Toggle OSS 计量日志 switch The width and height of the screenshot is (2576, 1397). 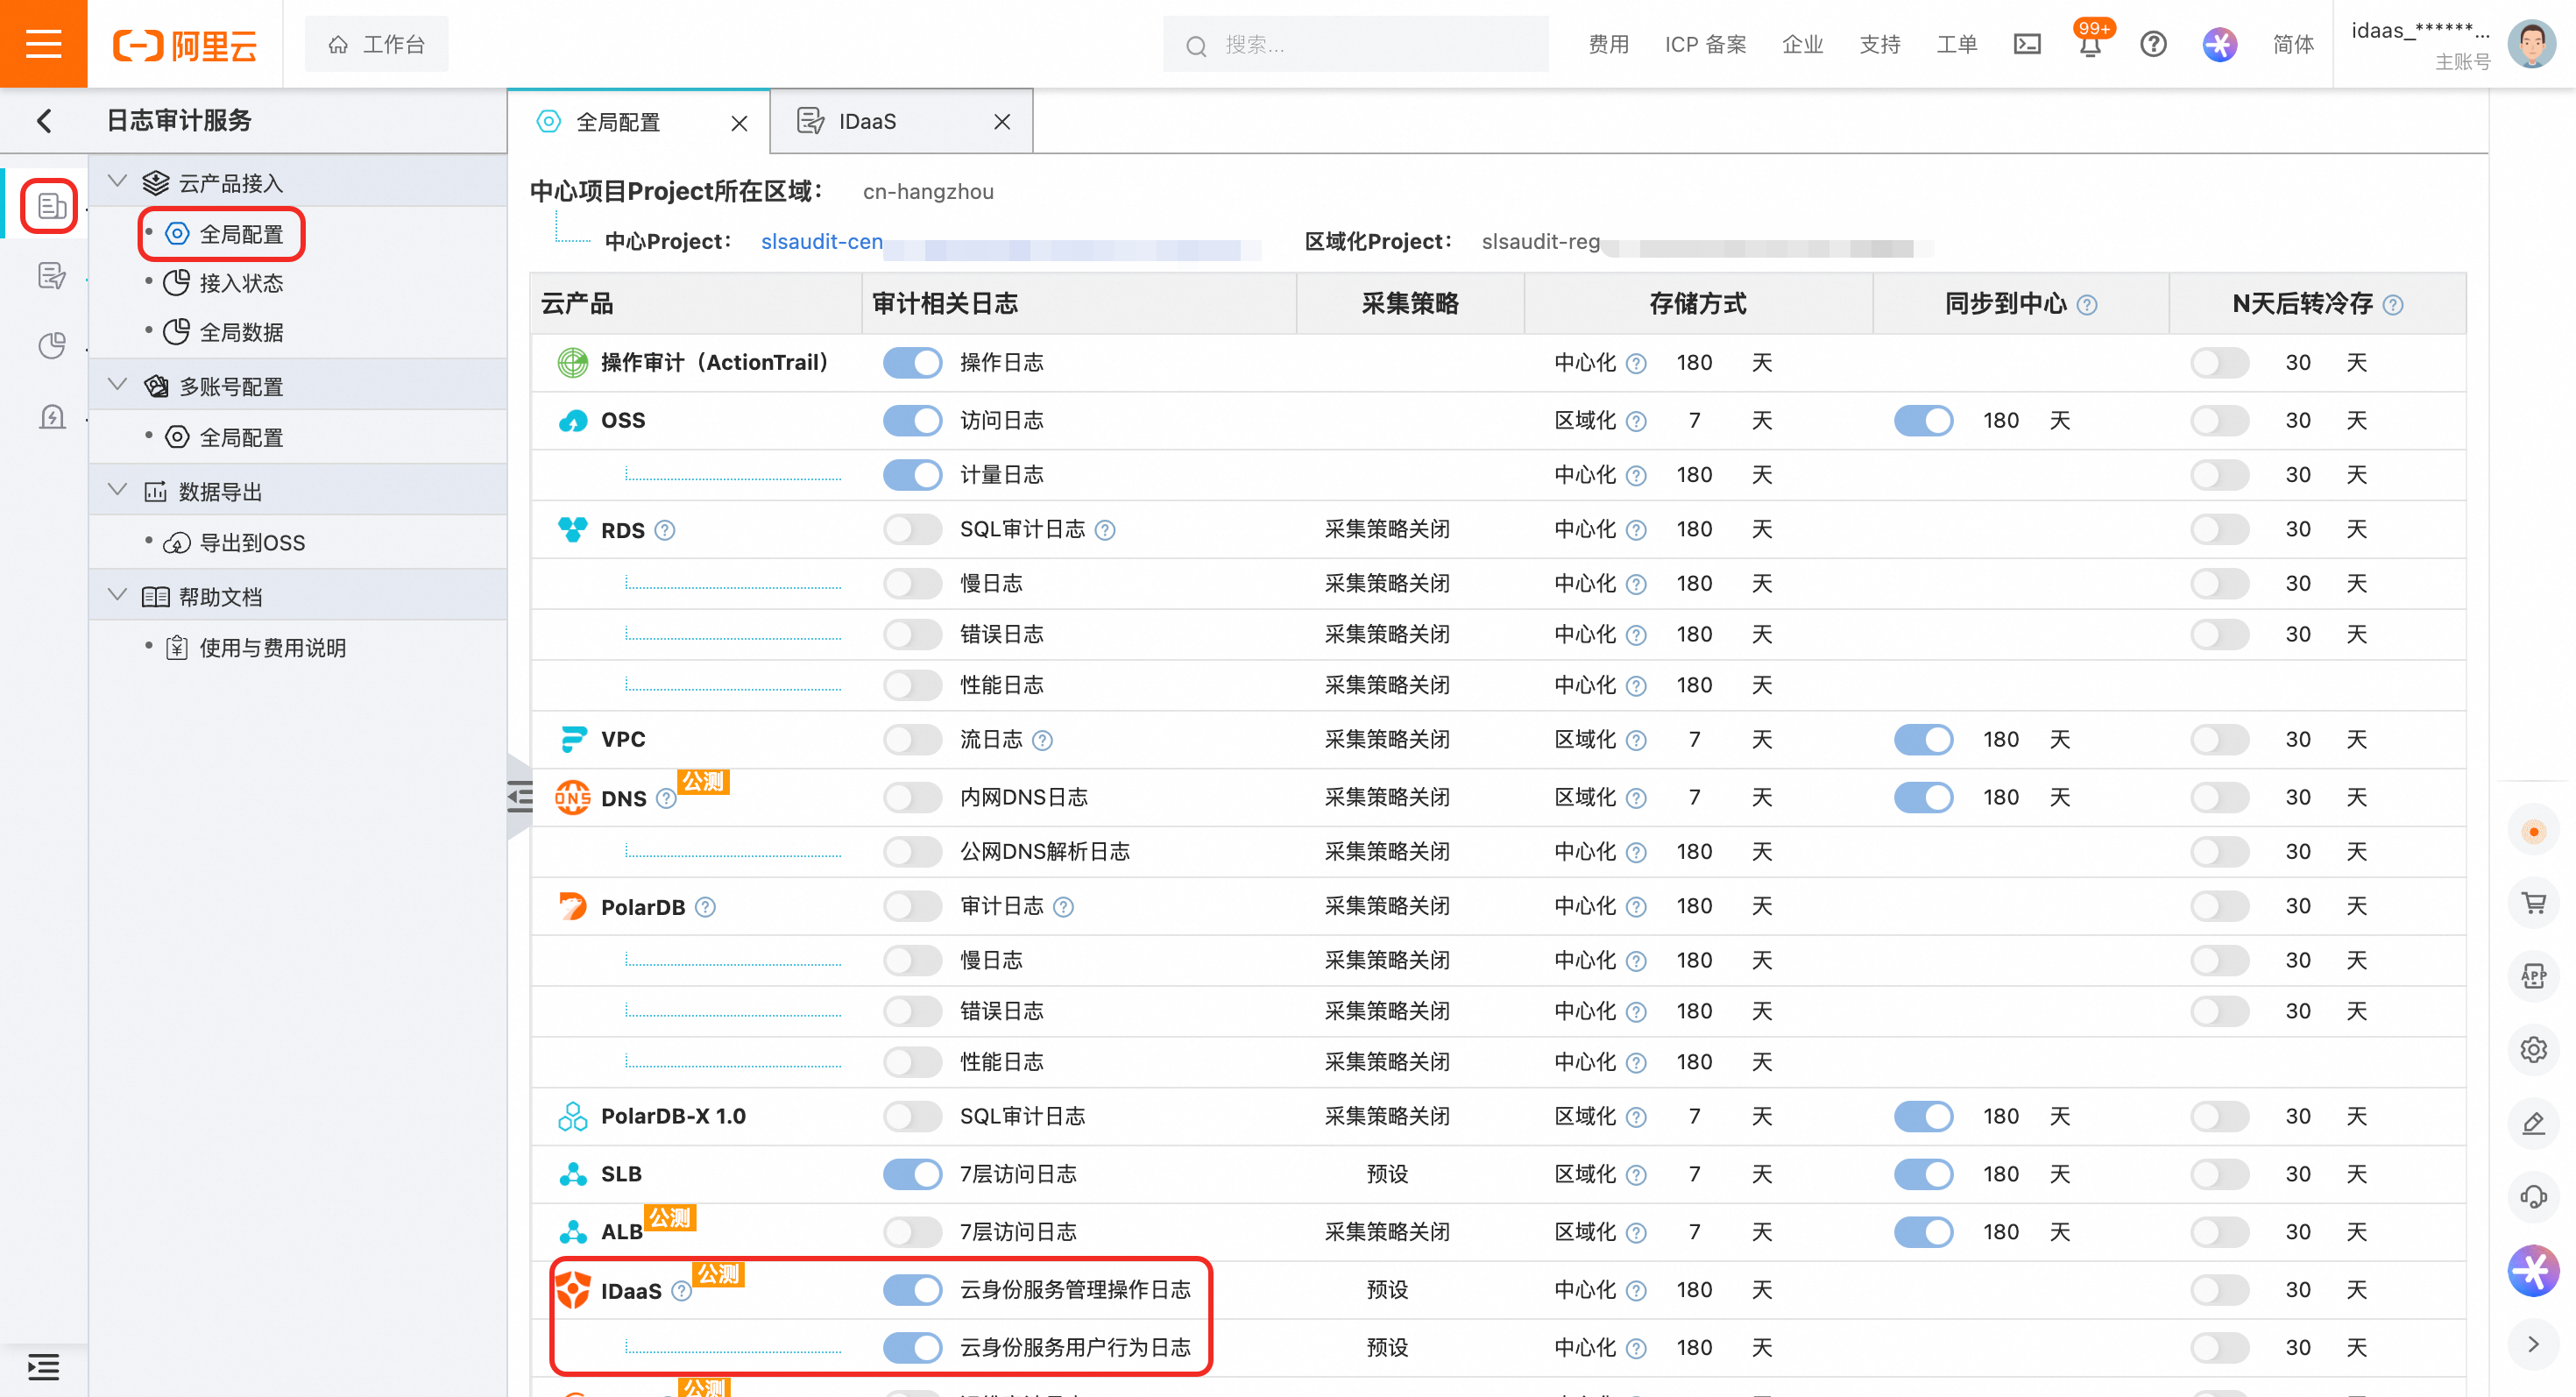click(912, 474)
